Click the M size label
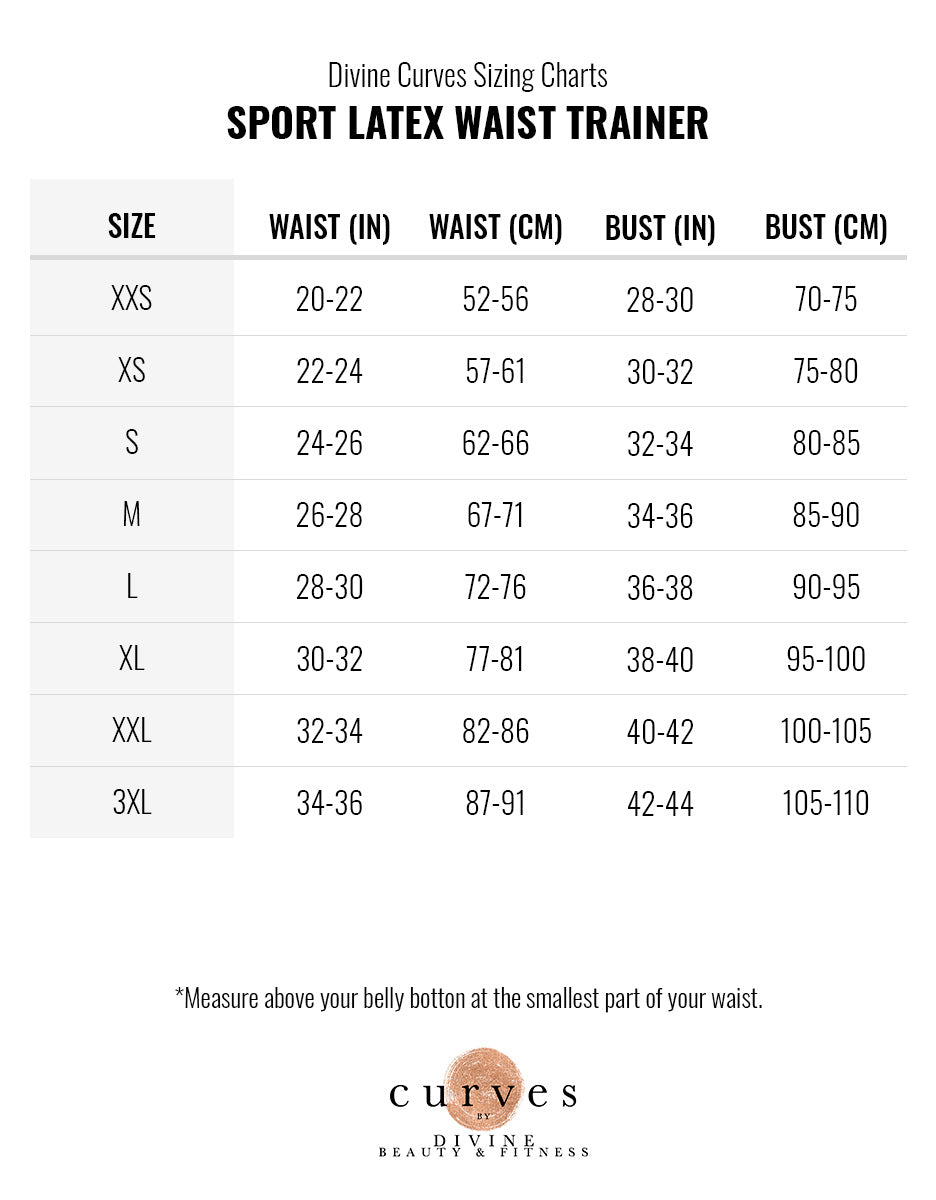The image size is (936, 1200). point(132,515)
